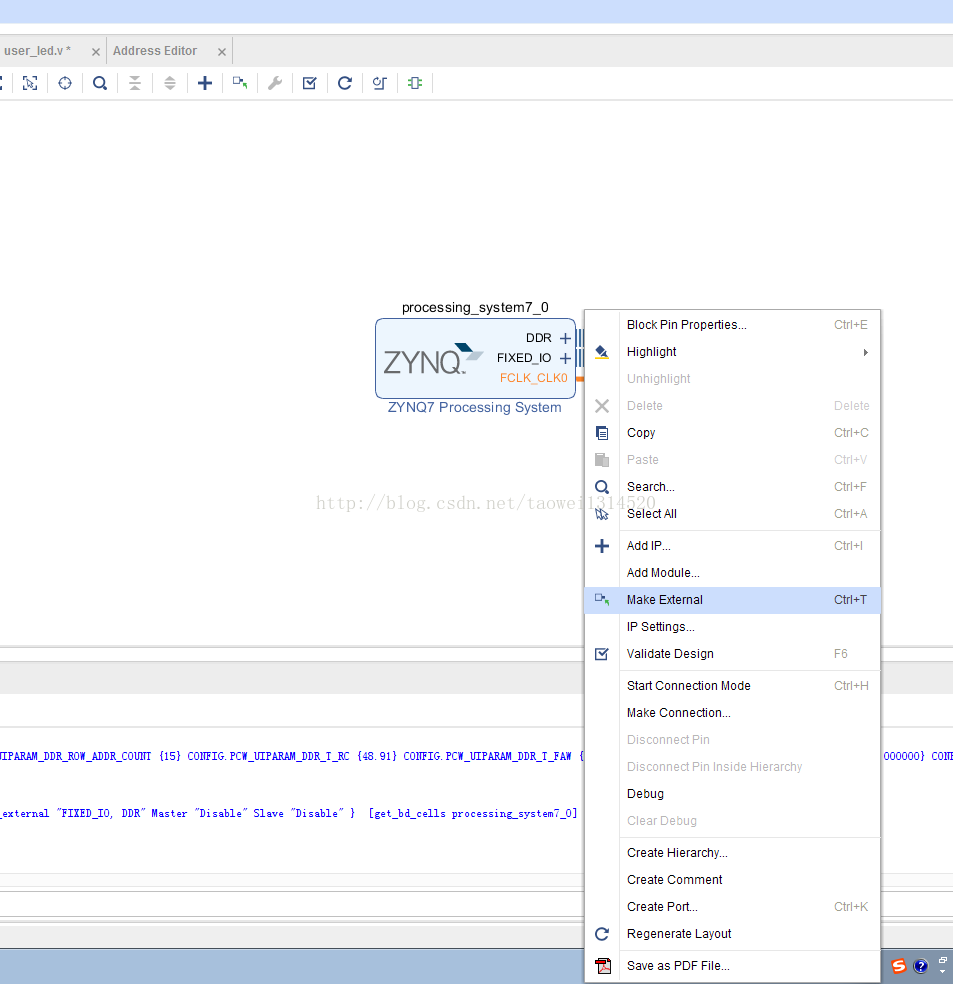Select the FCLK_CLK0 pin label
This screenshot has width=953, height=984.
tap(533, 378)
